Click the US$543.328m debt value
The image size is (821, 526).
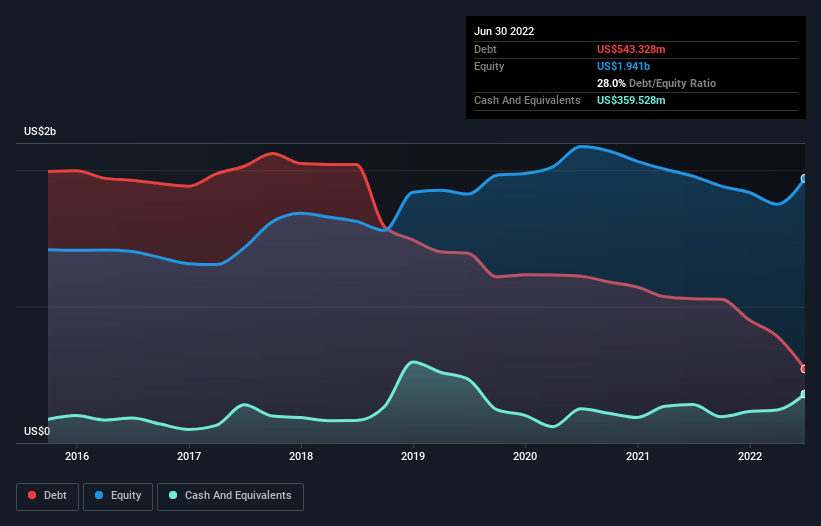point(631,49)
